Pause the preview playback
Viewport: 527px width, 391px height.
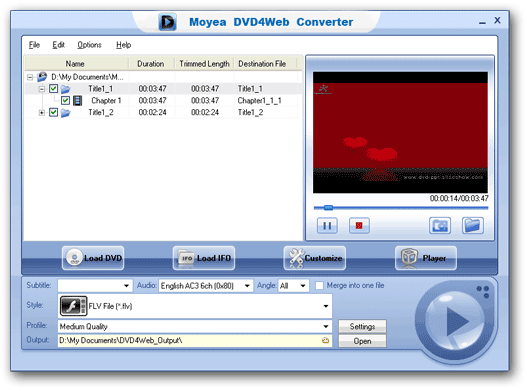pyautogui.click(x=327, y=225)
